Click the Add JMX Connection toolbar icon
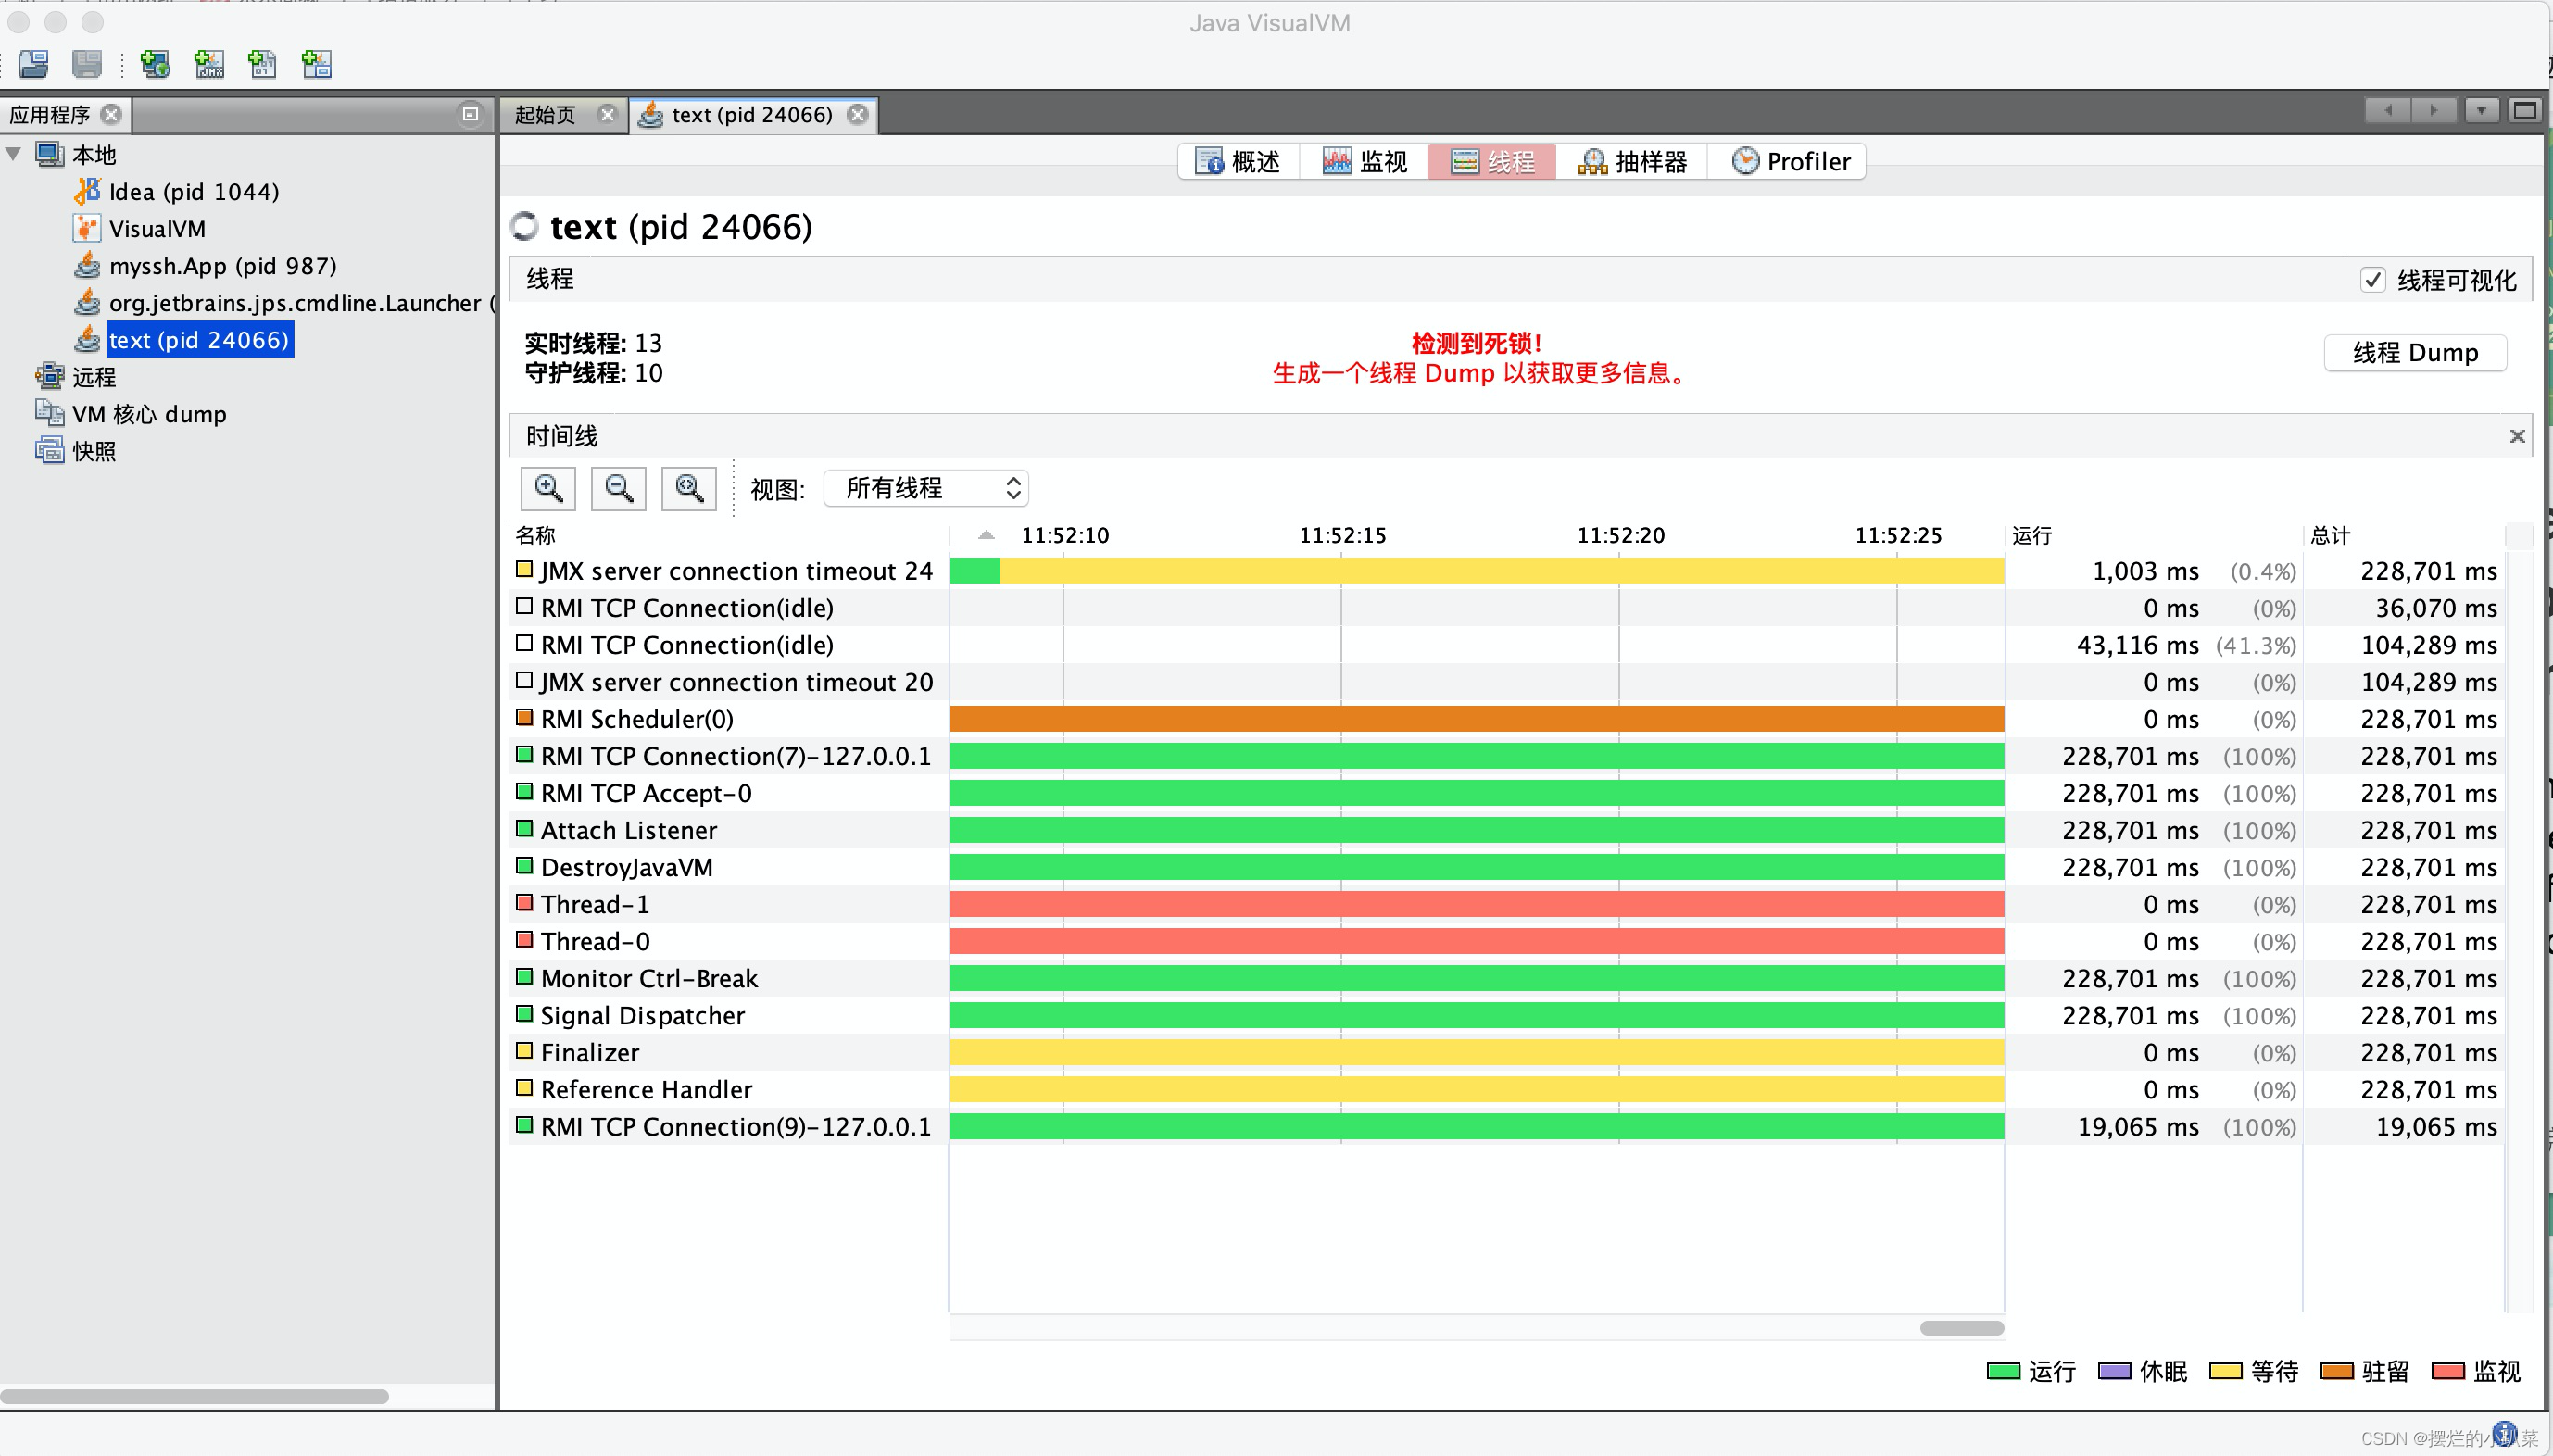 [x=209, y=64]
